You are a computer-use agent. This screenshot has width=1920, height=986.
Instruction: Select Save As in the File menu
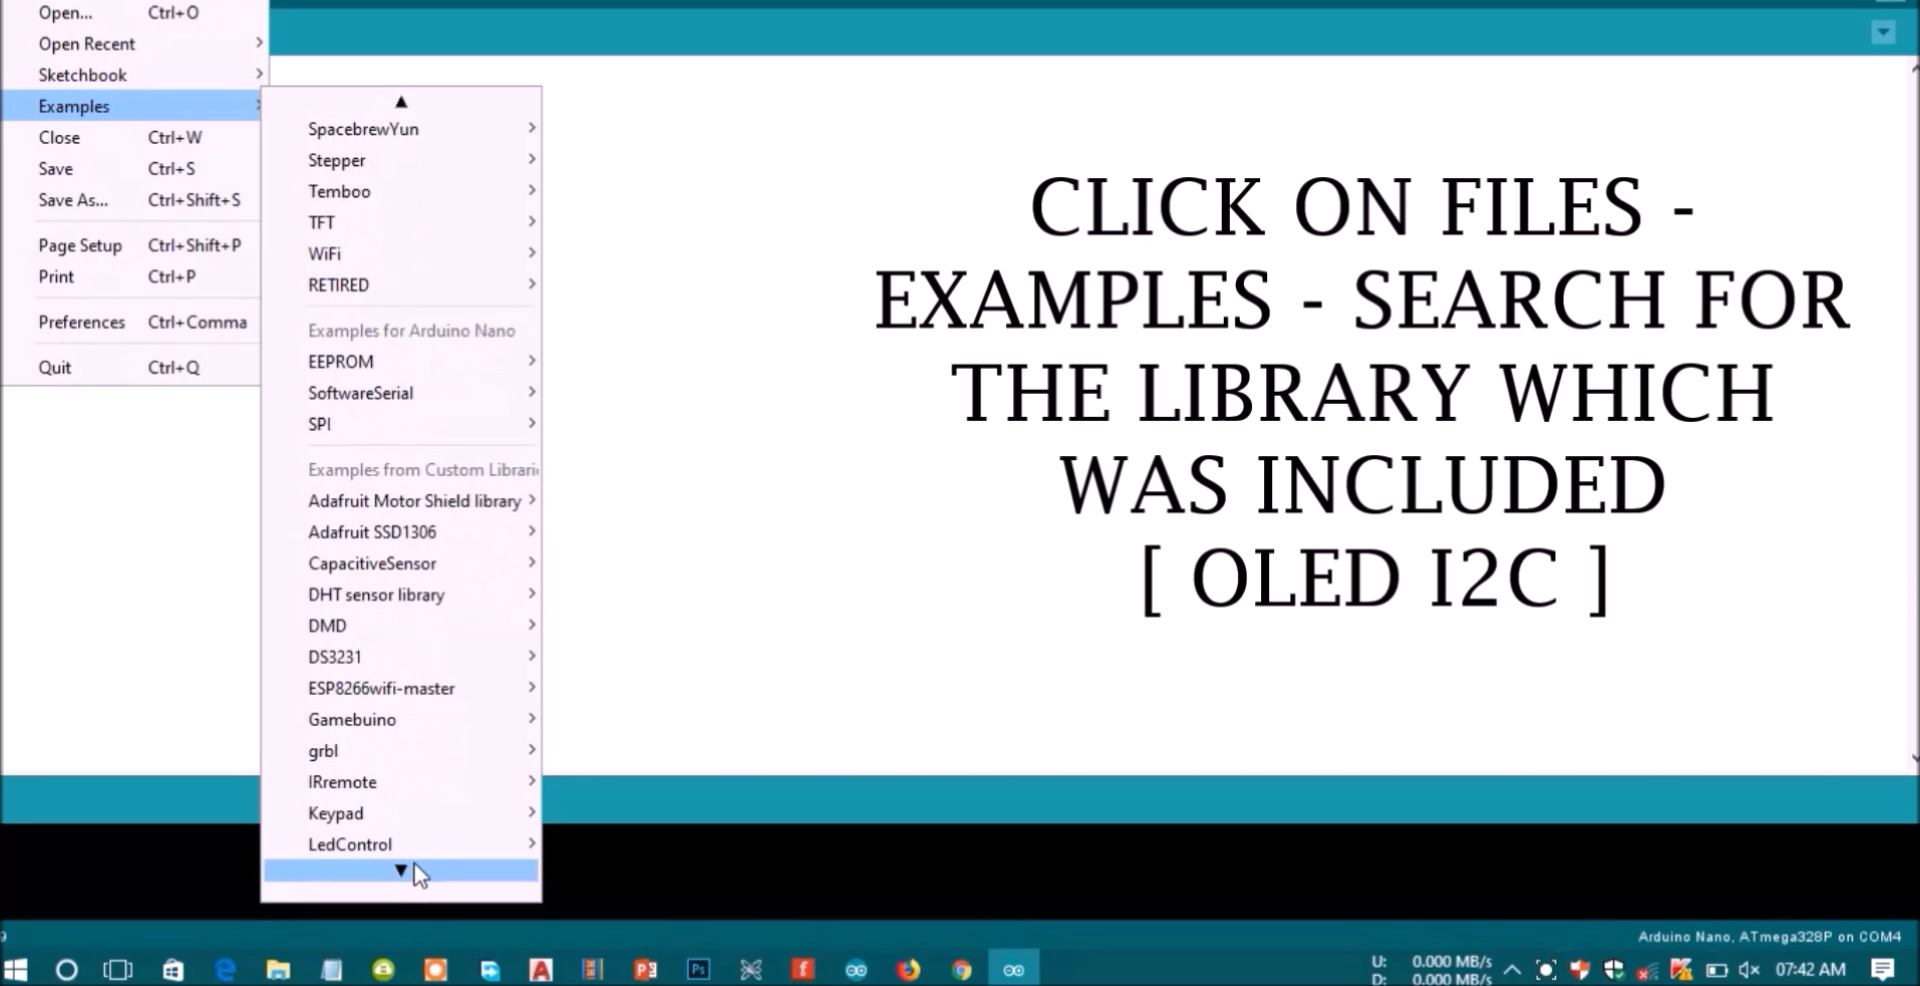(x=72, y=200)
